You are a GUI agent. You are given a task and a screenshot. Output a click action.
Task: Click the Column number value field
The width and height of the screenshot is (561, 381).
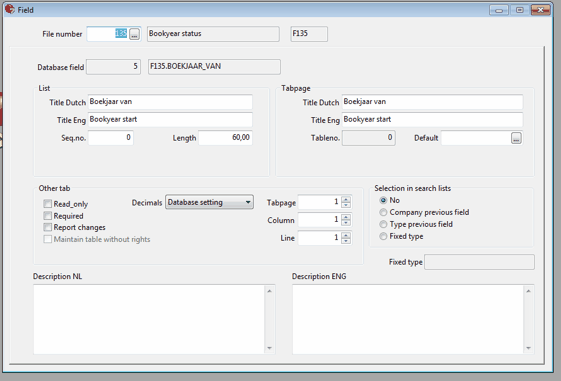(x=319, y=220)
